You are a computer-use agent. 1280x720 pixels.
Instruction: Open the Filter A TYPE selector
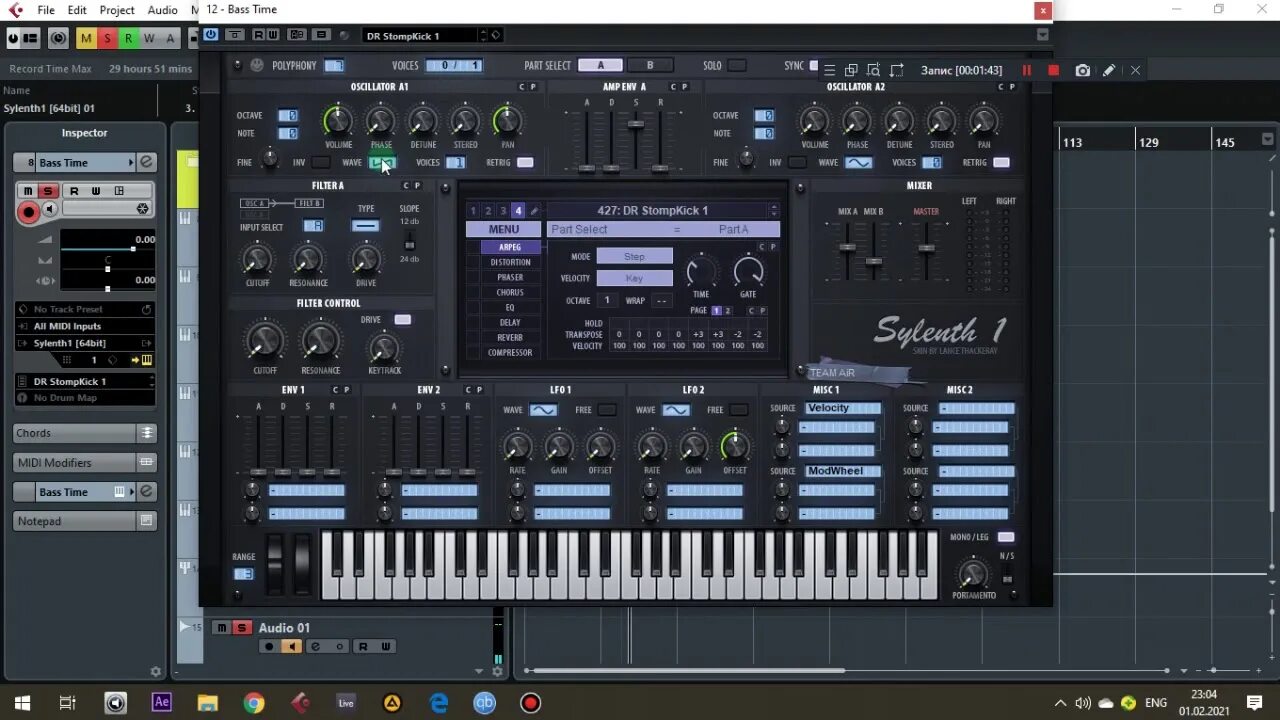(x=366, y=226)
